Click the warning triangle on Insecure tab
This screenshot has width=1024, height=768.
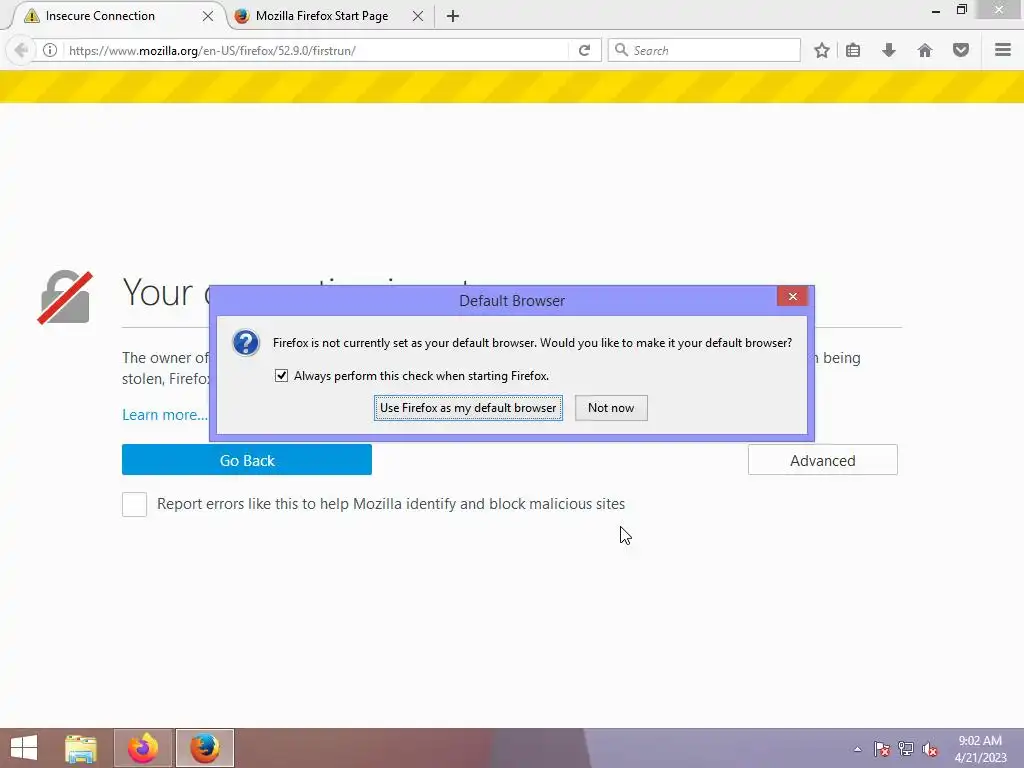coord(31,16)
